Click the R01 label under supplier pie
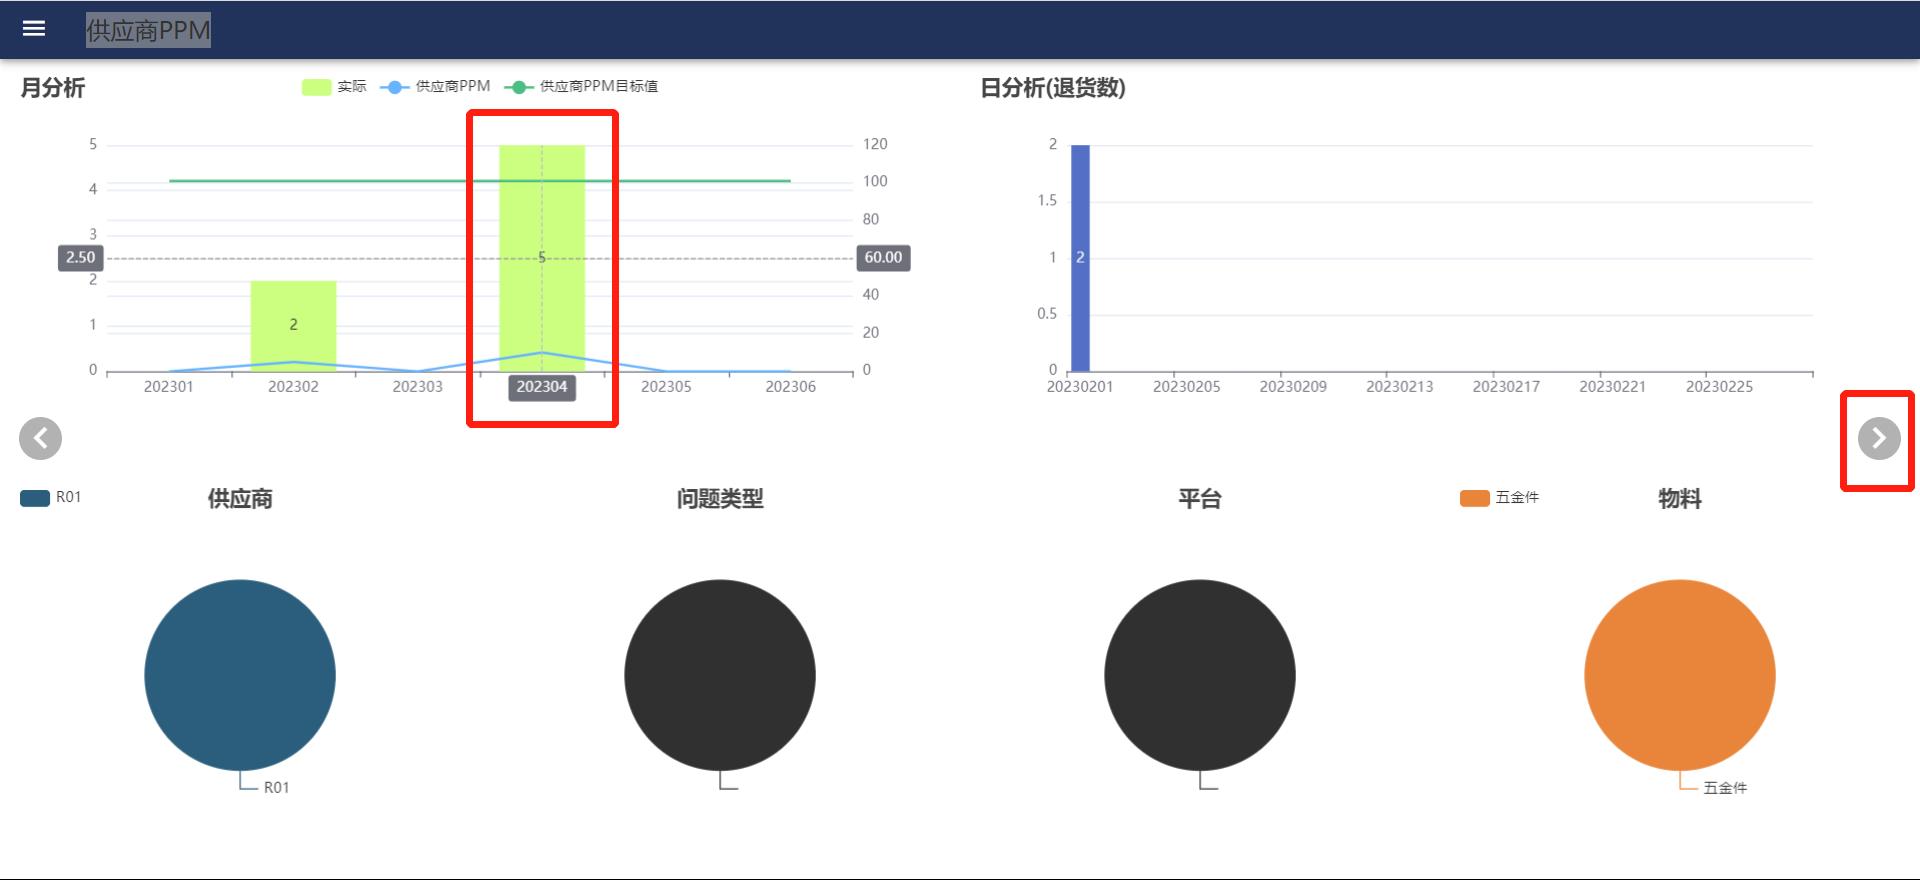Screen dimensions: 1920x880 pyautogui.click(x=277, y=788)
